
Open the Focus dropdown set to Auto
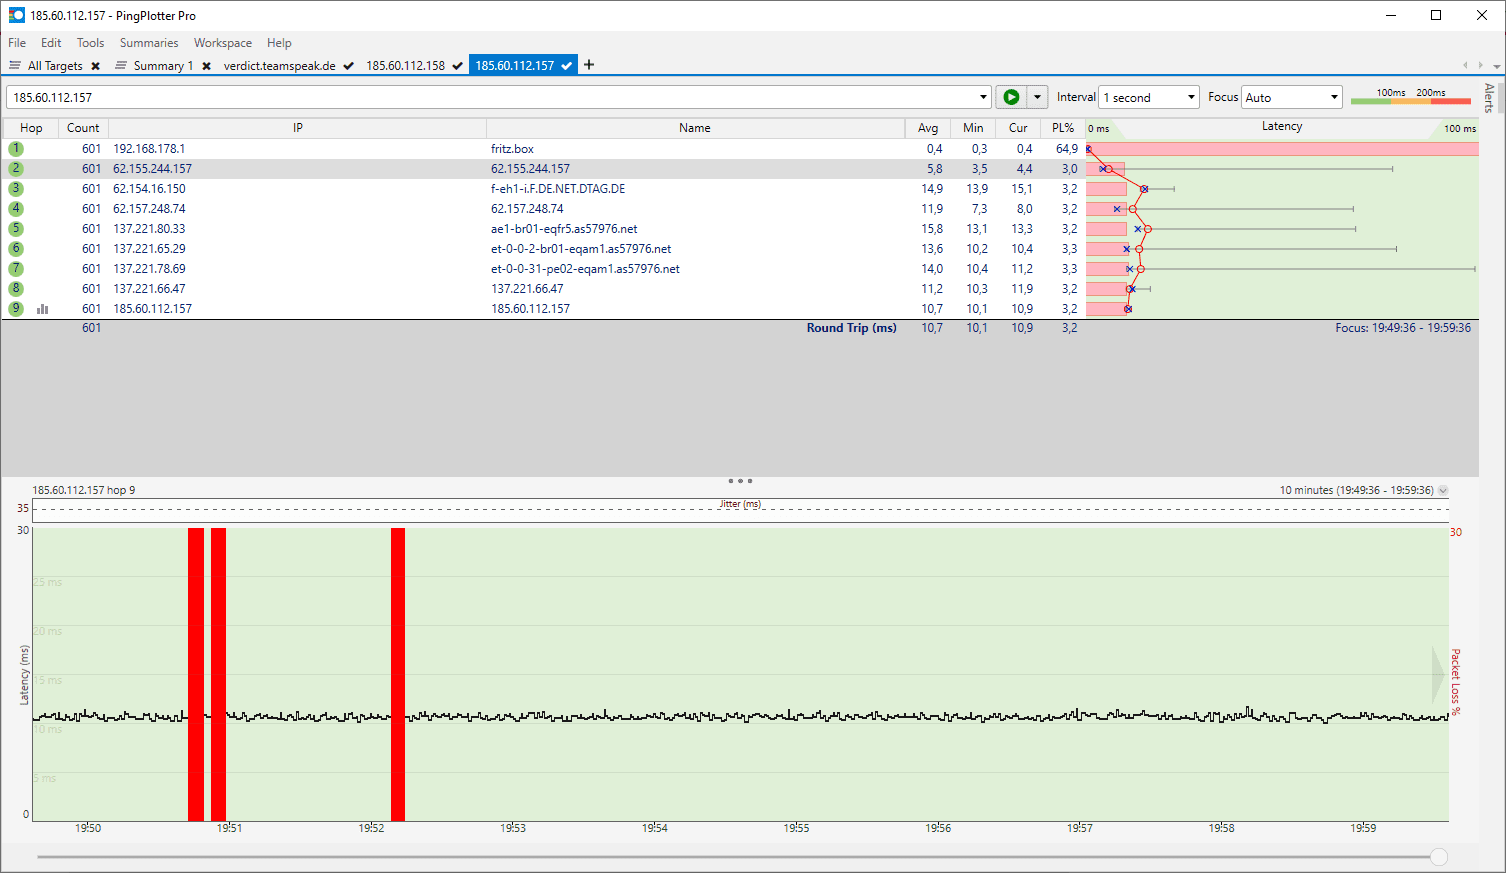click(x=1291, y=97)
